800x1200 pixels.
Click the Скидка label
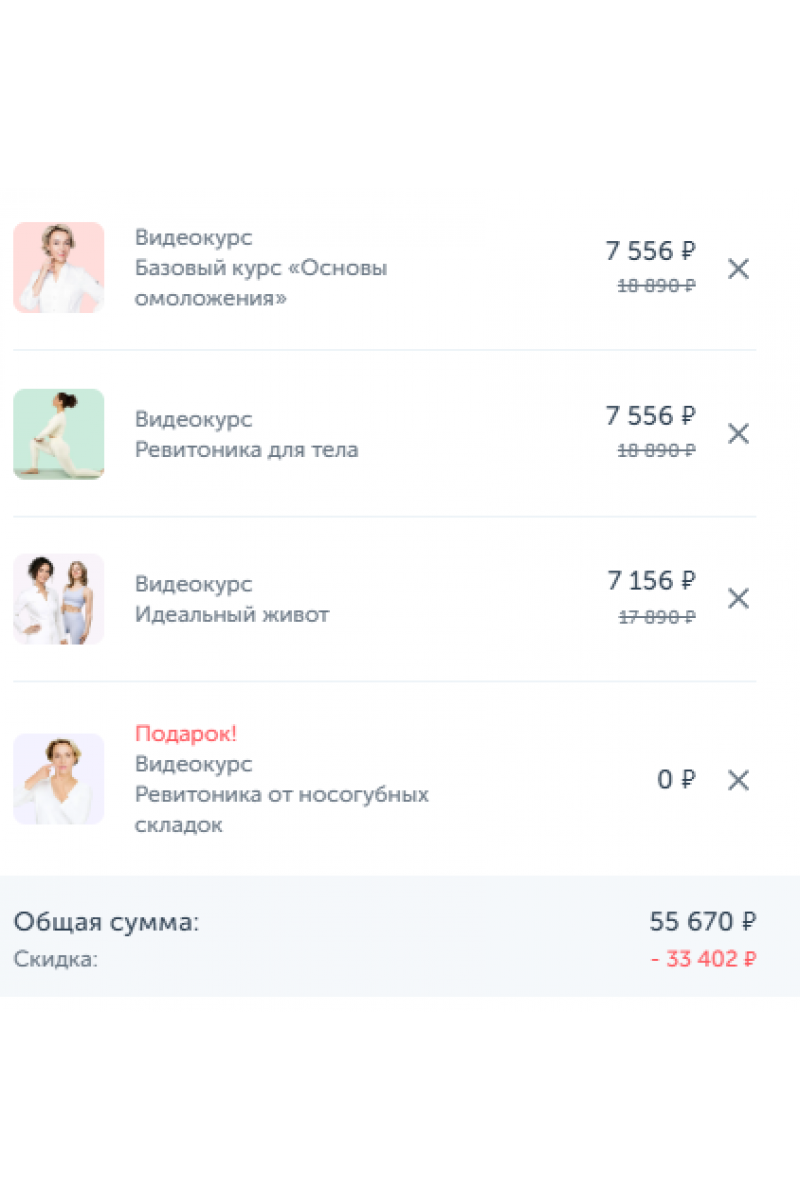point(55,960)
